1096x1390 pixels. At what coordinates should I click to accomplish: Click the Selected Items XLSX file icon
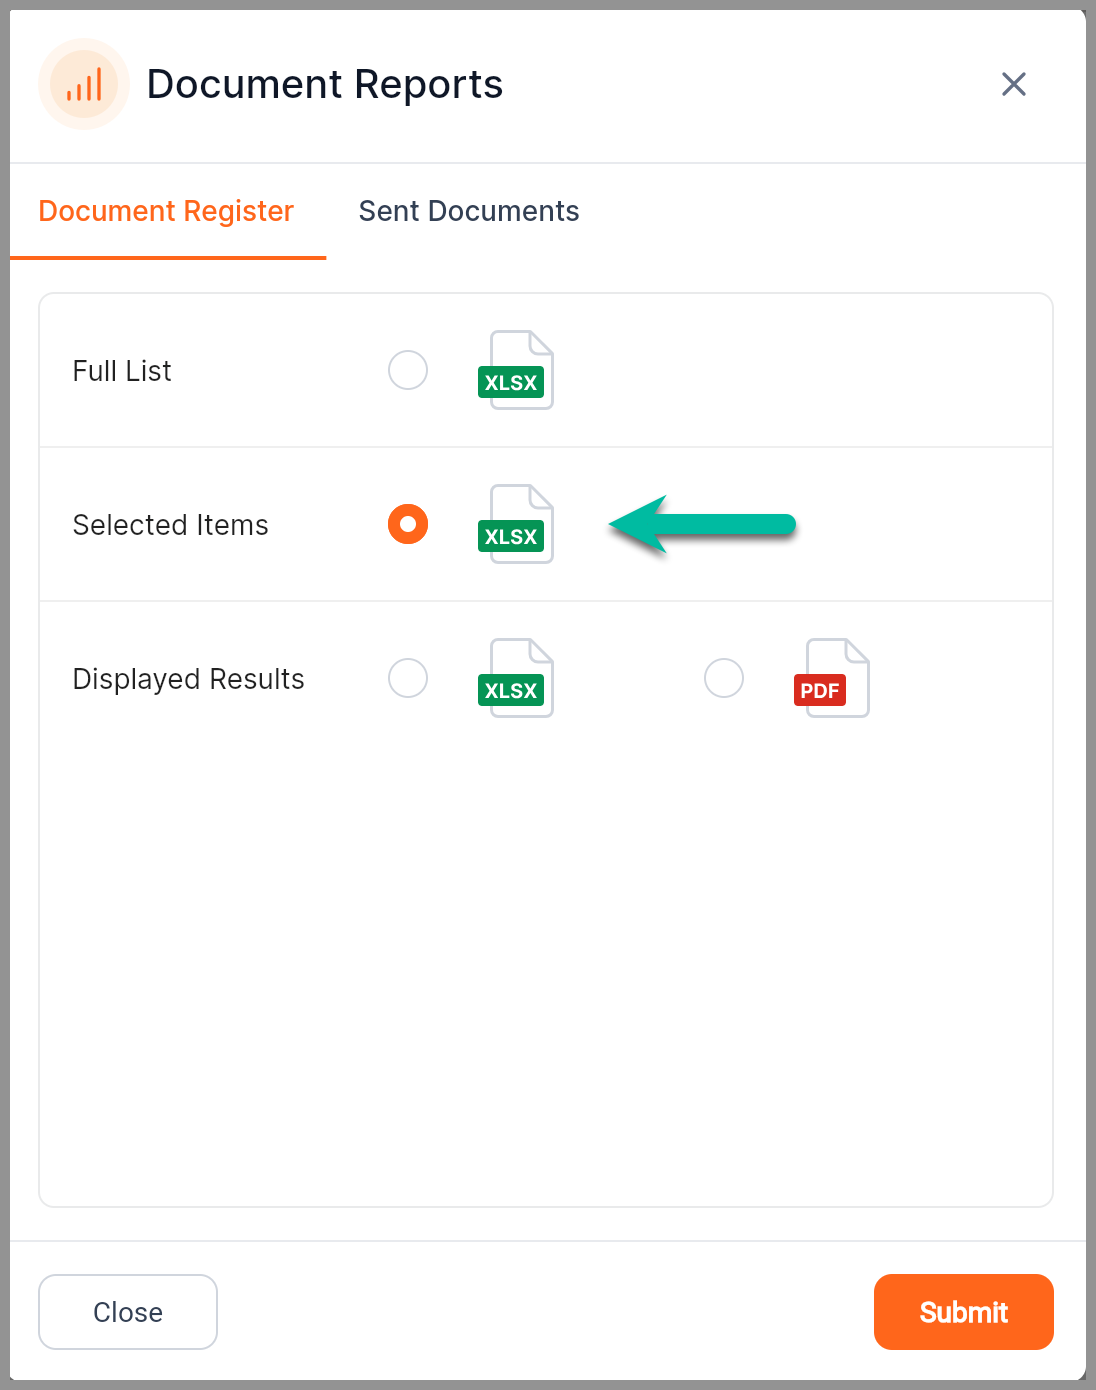pyautogui.click(x=516, y=524)
